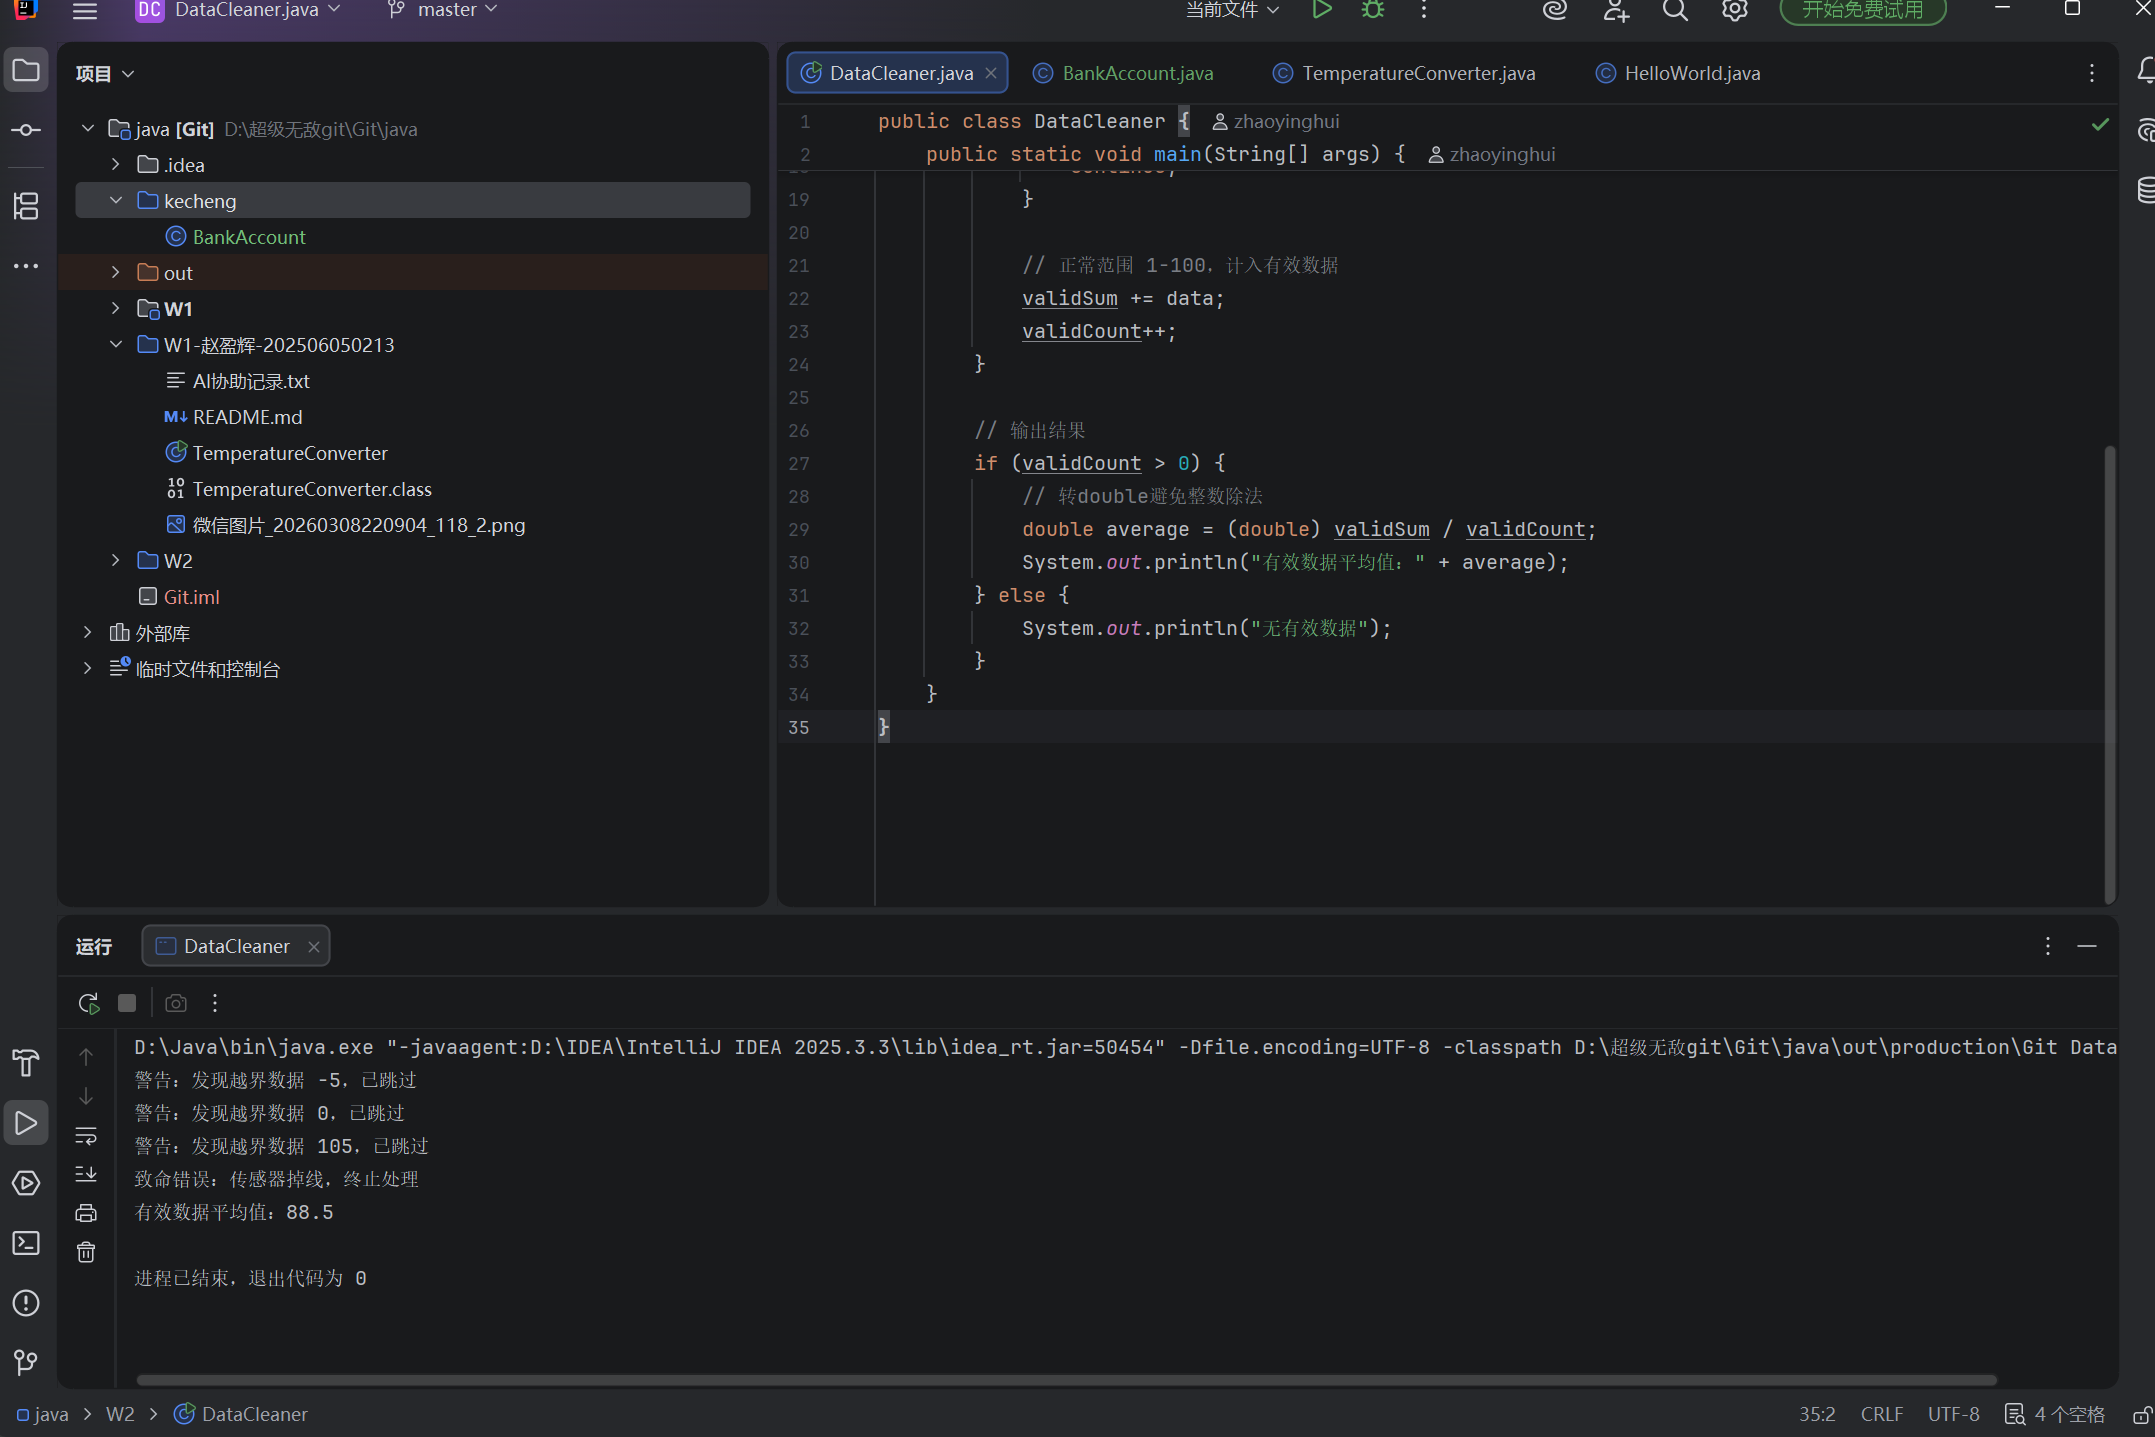Toggle soft-wrap in run console

click(86, 1135)
